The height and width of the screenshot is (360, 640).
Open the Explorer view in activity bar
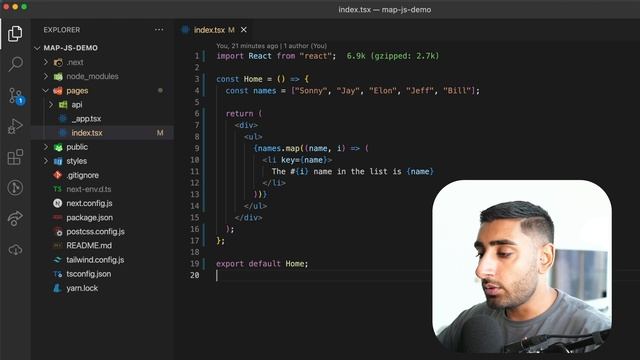[x=15, y=33]
